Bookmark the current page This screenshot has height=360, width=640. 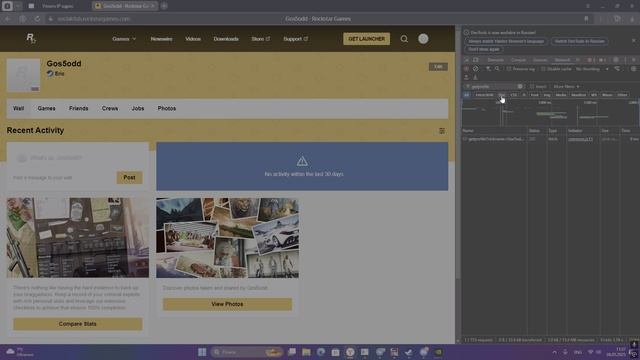click(x=587, y=19)
